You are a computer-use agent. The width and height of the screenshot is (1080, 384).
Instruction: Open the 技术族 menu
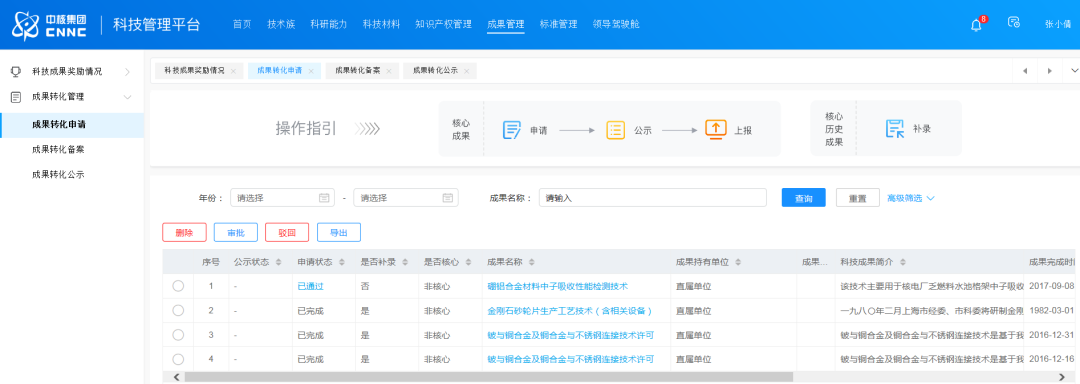click(281, 24)
